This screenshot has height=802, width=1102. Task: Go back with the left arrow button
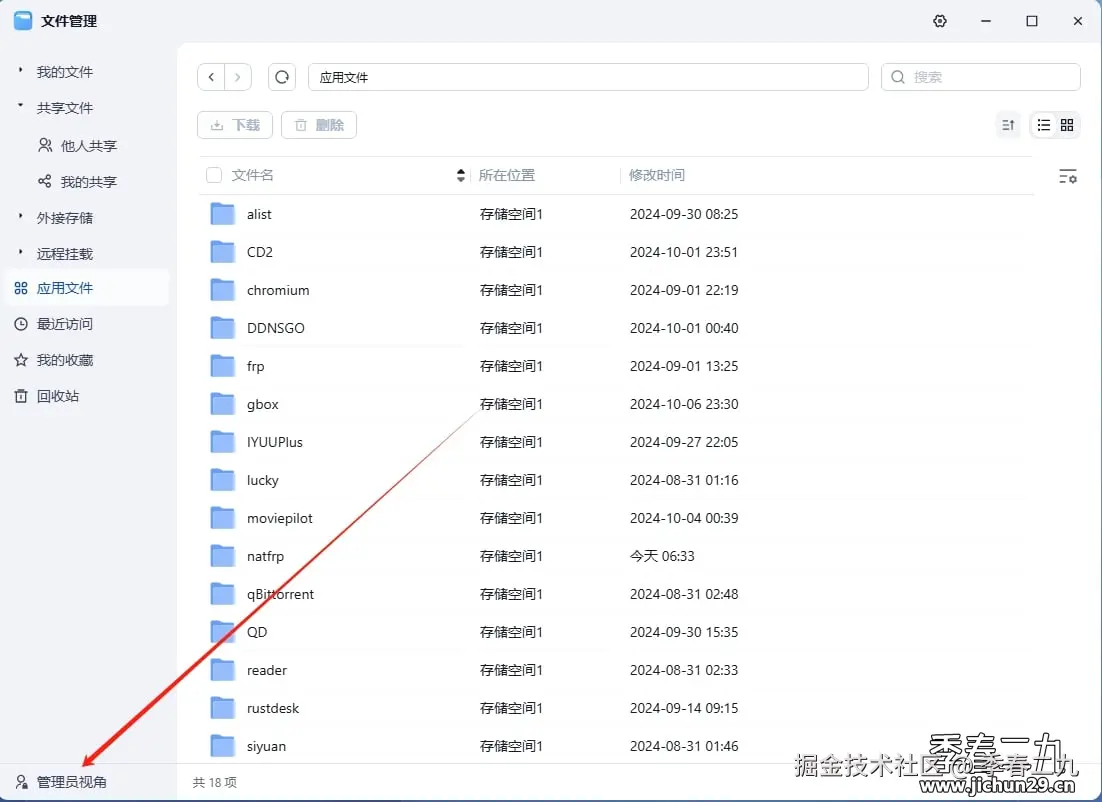(211, 77)
